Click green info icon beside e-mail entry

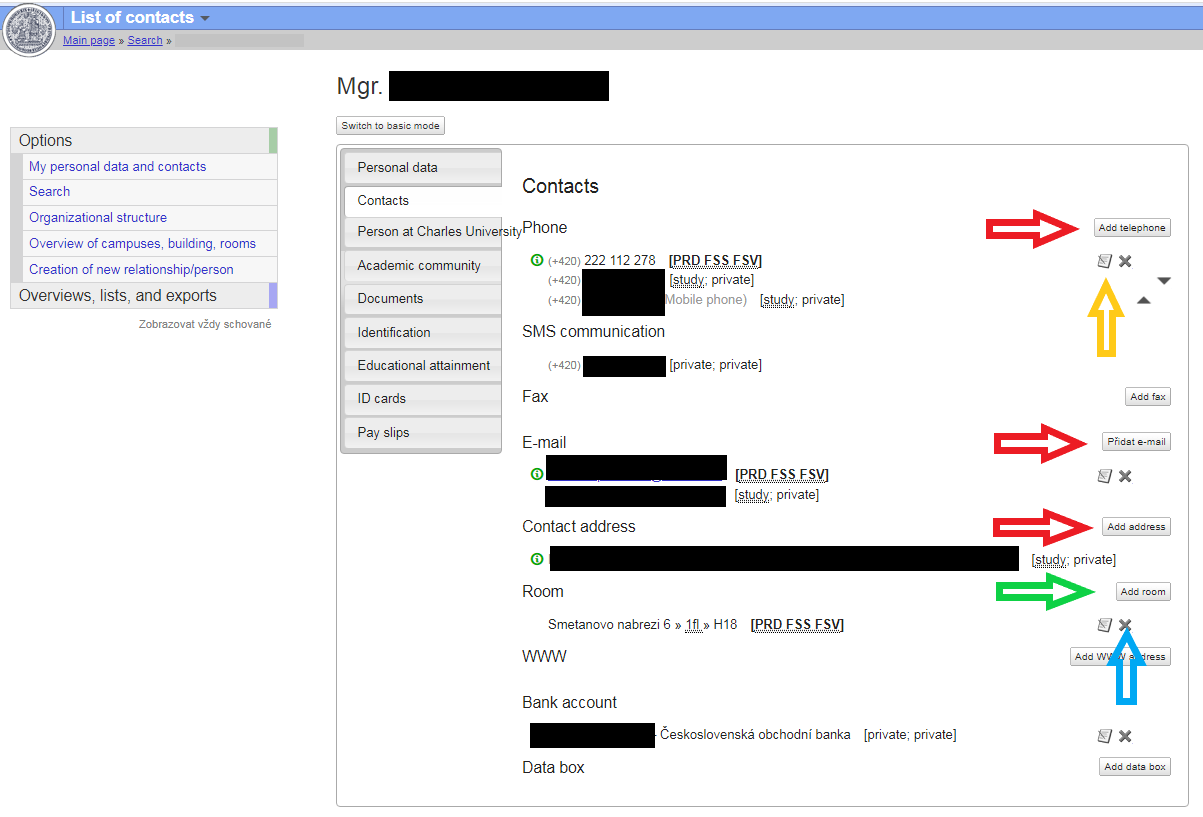point(537,474)
